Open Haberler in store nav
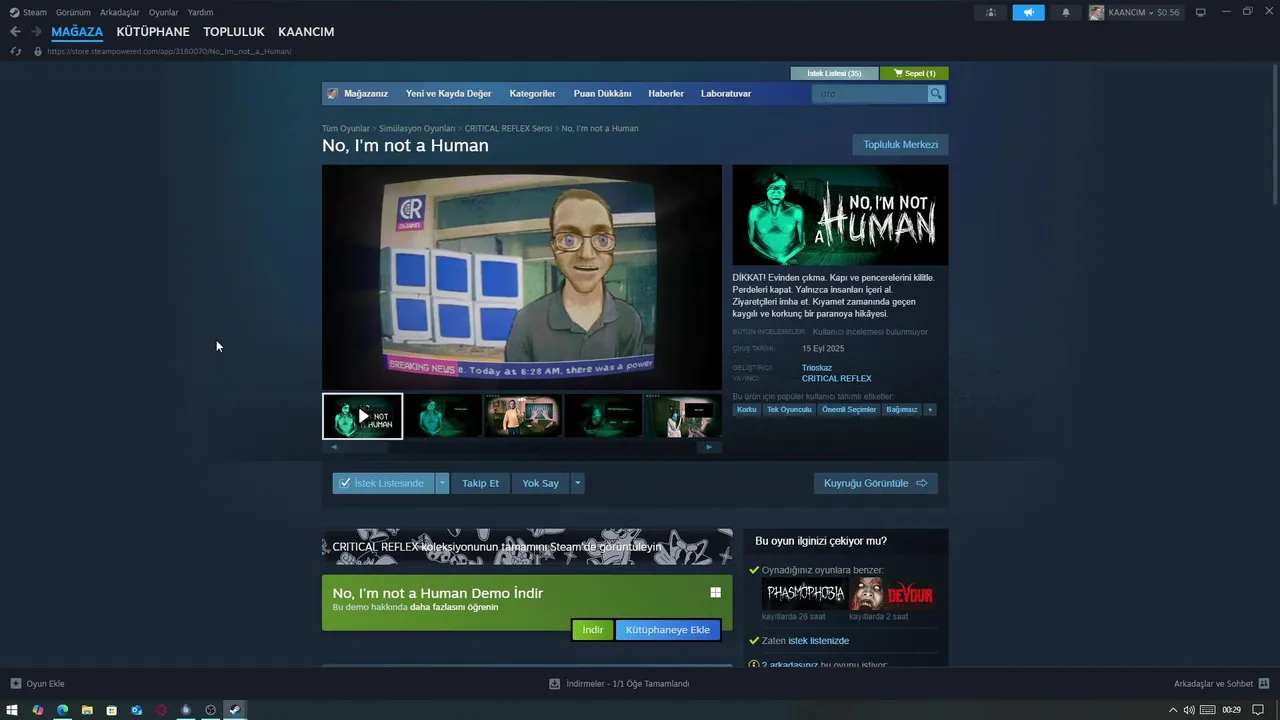Viewport: 1280px width, 720px height. (666, 94)
